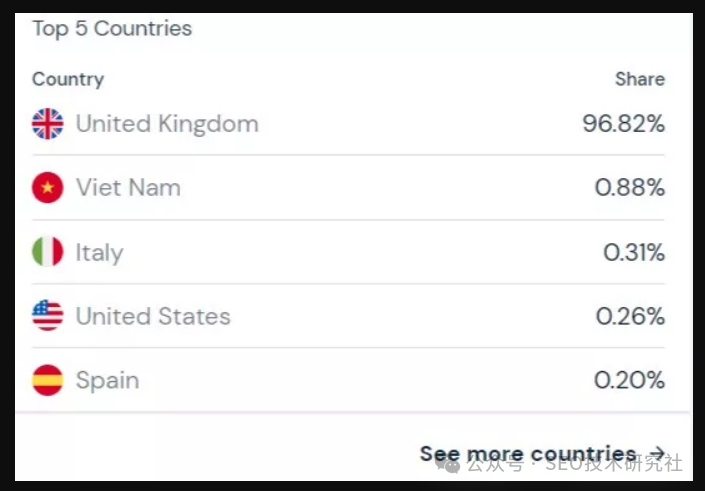Open the See more countries link

pos(527,454)
